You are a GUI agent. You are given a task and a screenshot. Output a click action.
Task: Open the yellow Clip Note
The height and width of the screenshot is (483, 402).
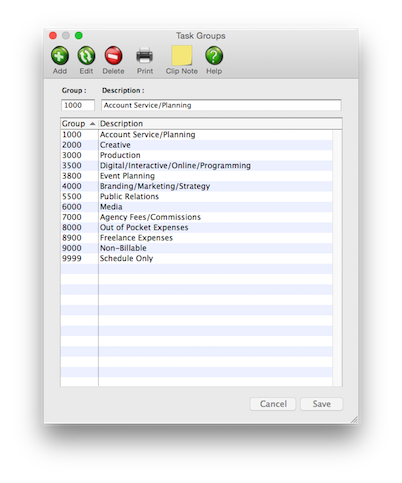click(x=182, y=55)
